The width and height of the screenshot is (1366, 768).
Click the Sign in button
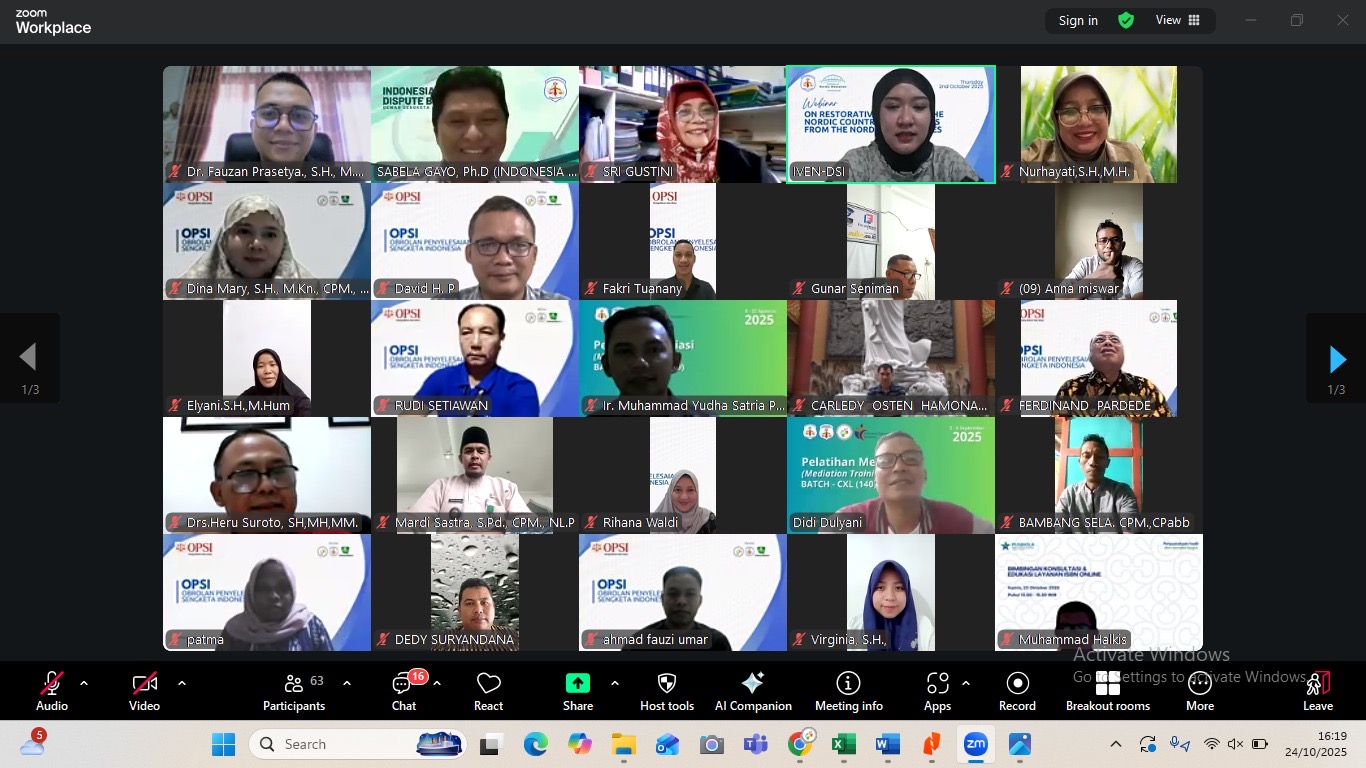tap(1078, 21)
